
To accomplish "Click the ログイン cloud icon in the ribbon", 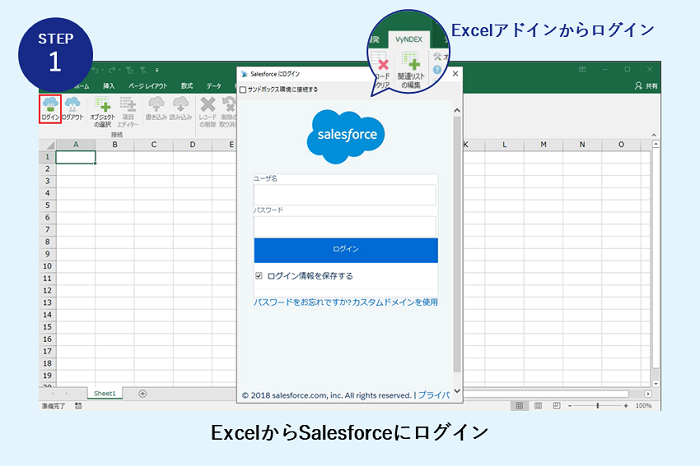I will (x=50, y=109).
